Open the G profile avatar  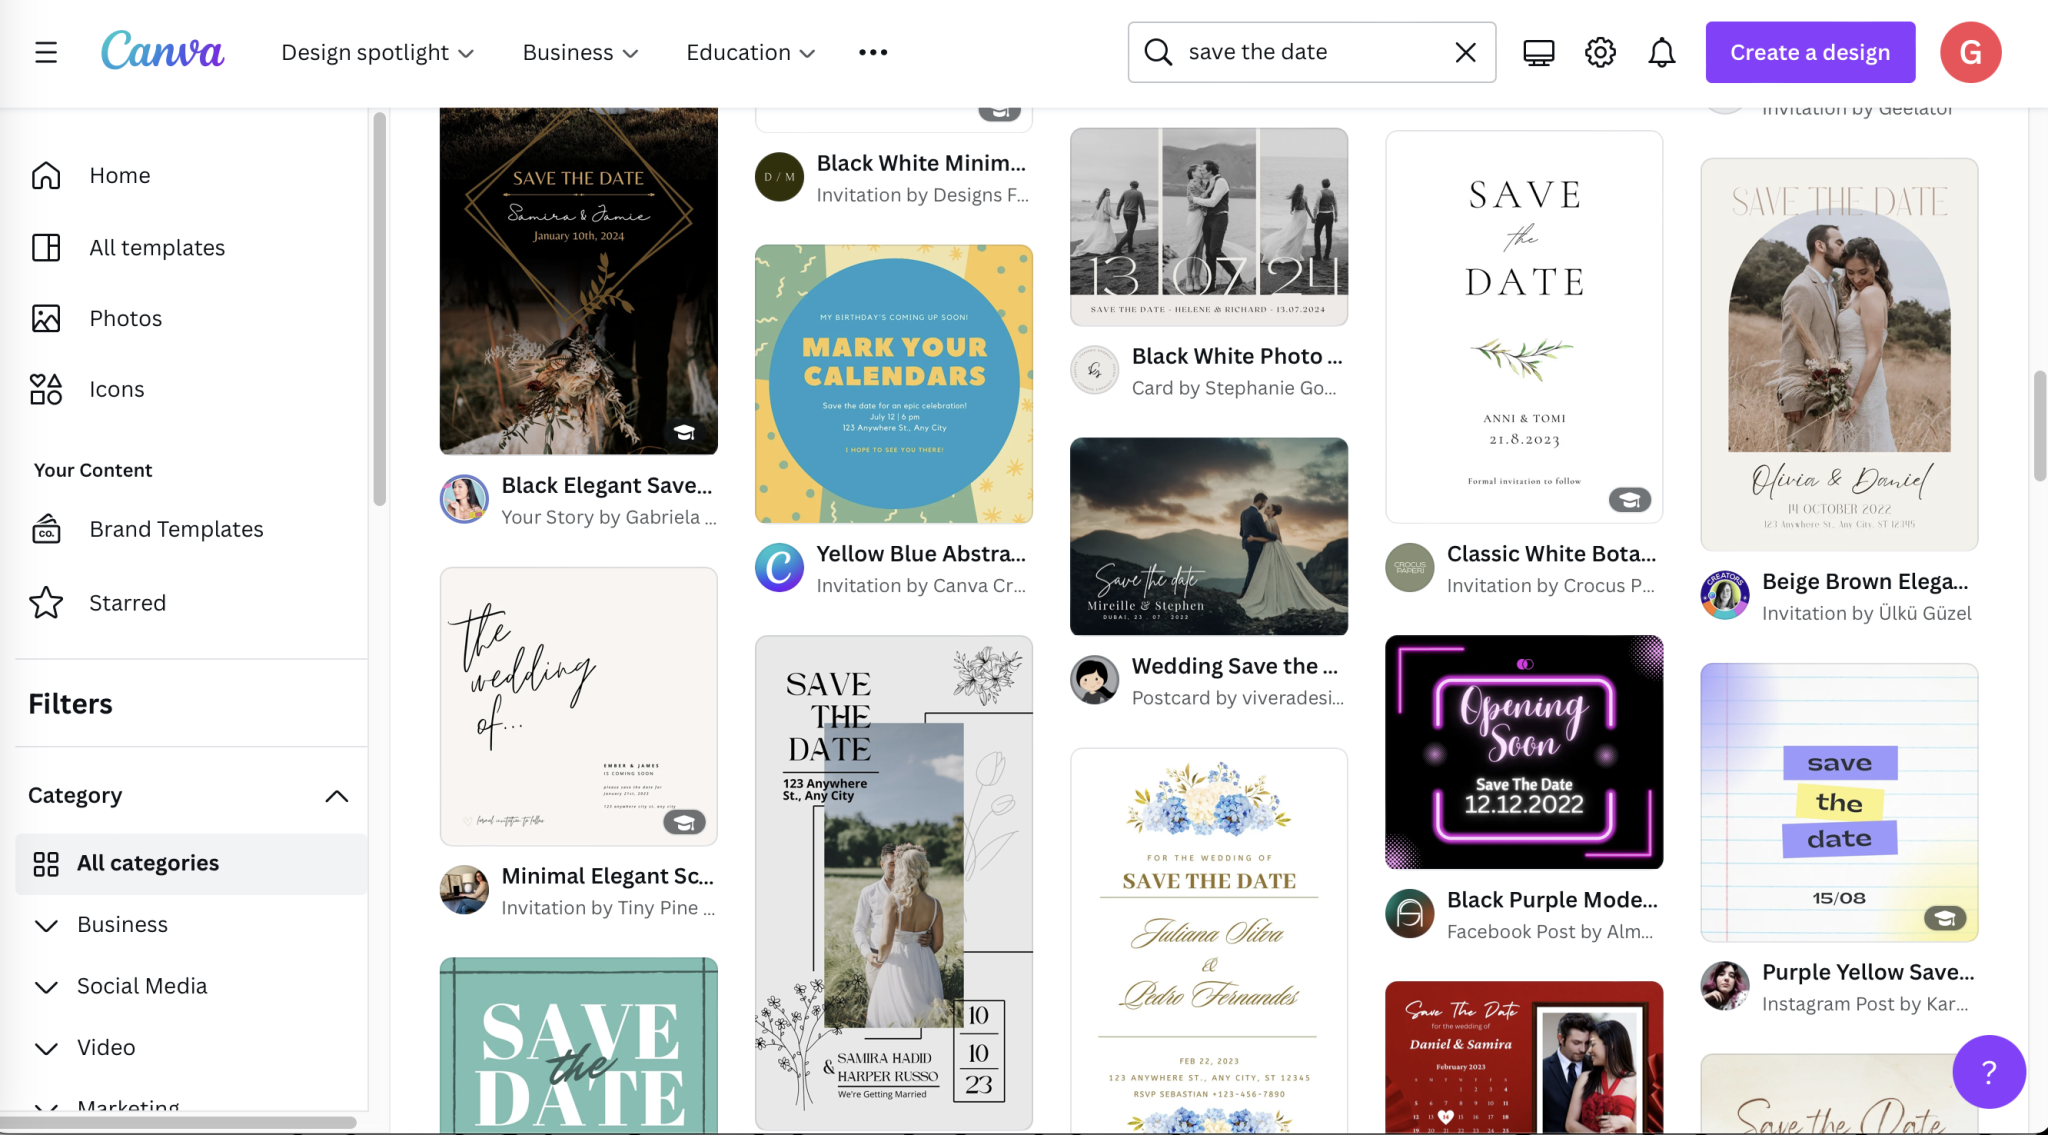1970,52
